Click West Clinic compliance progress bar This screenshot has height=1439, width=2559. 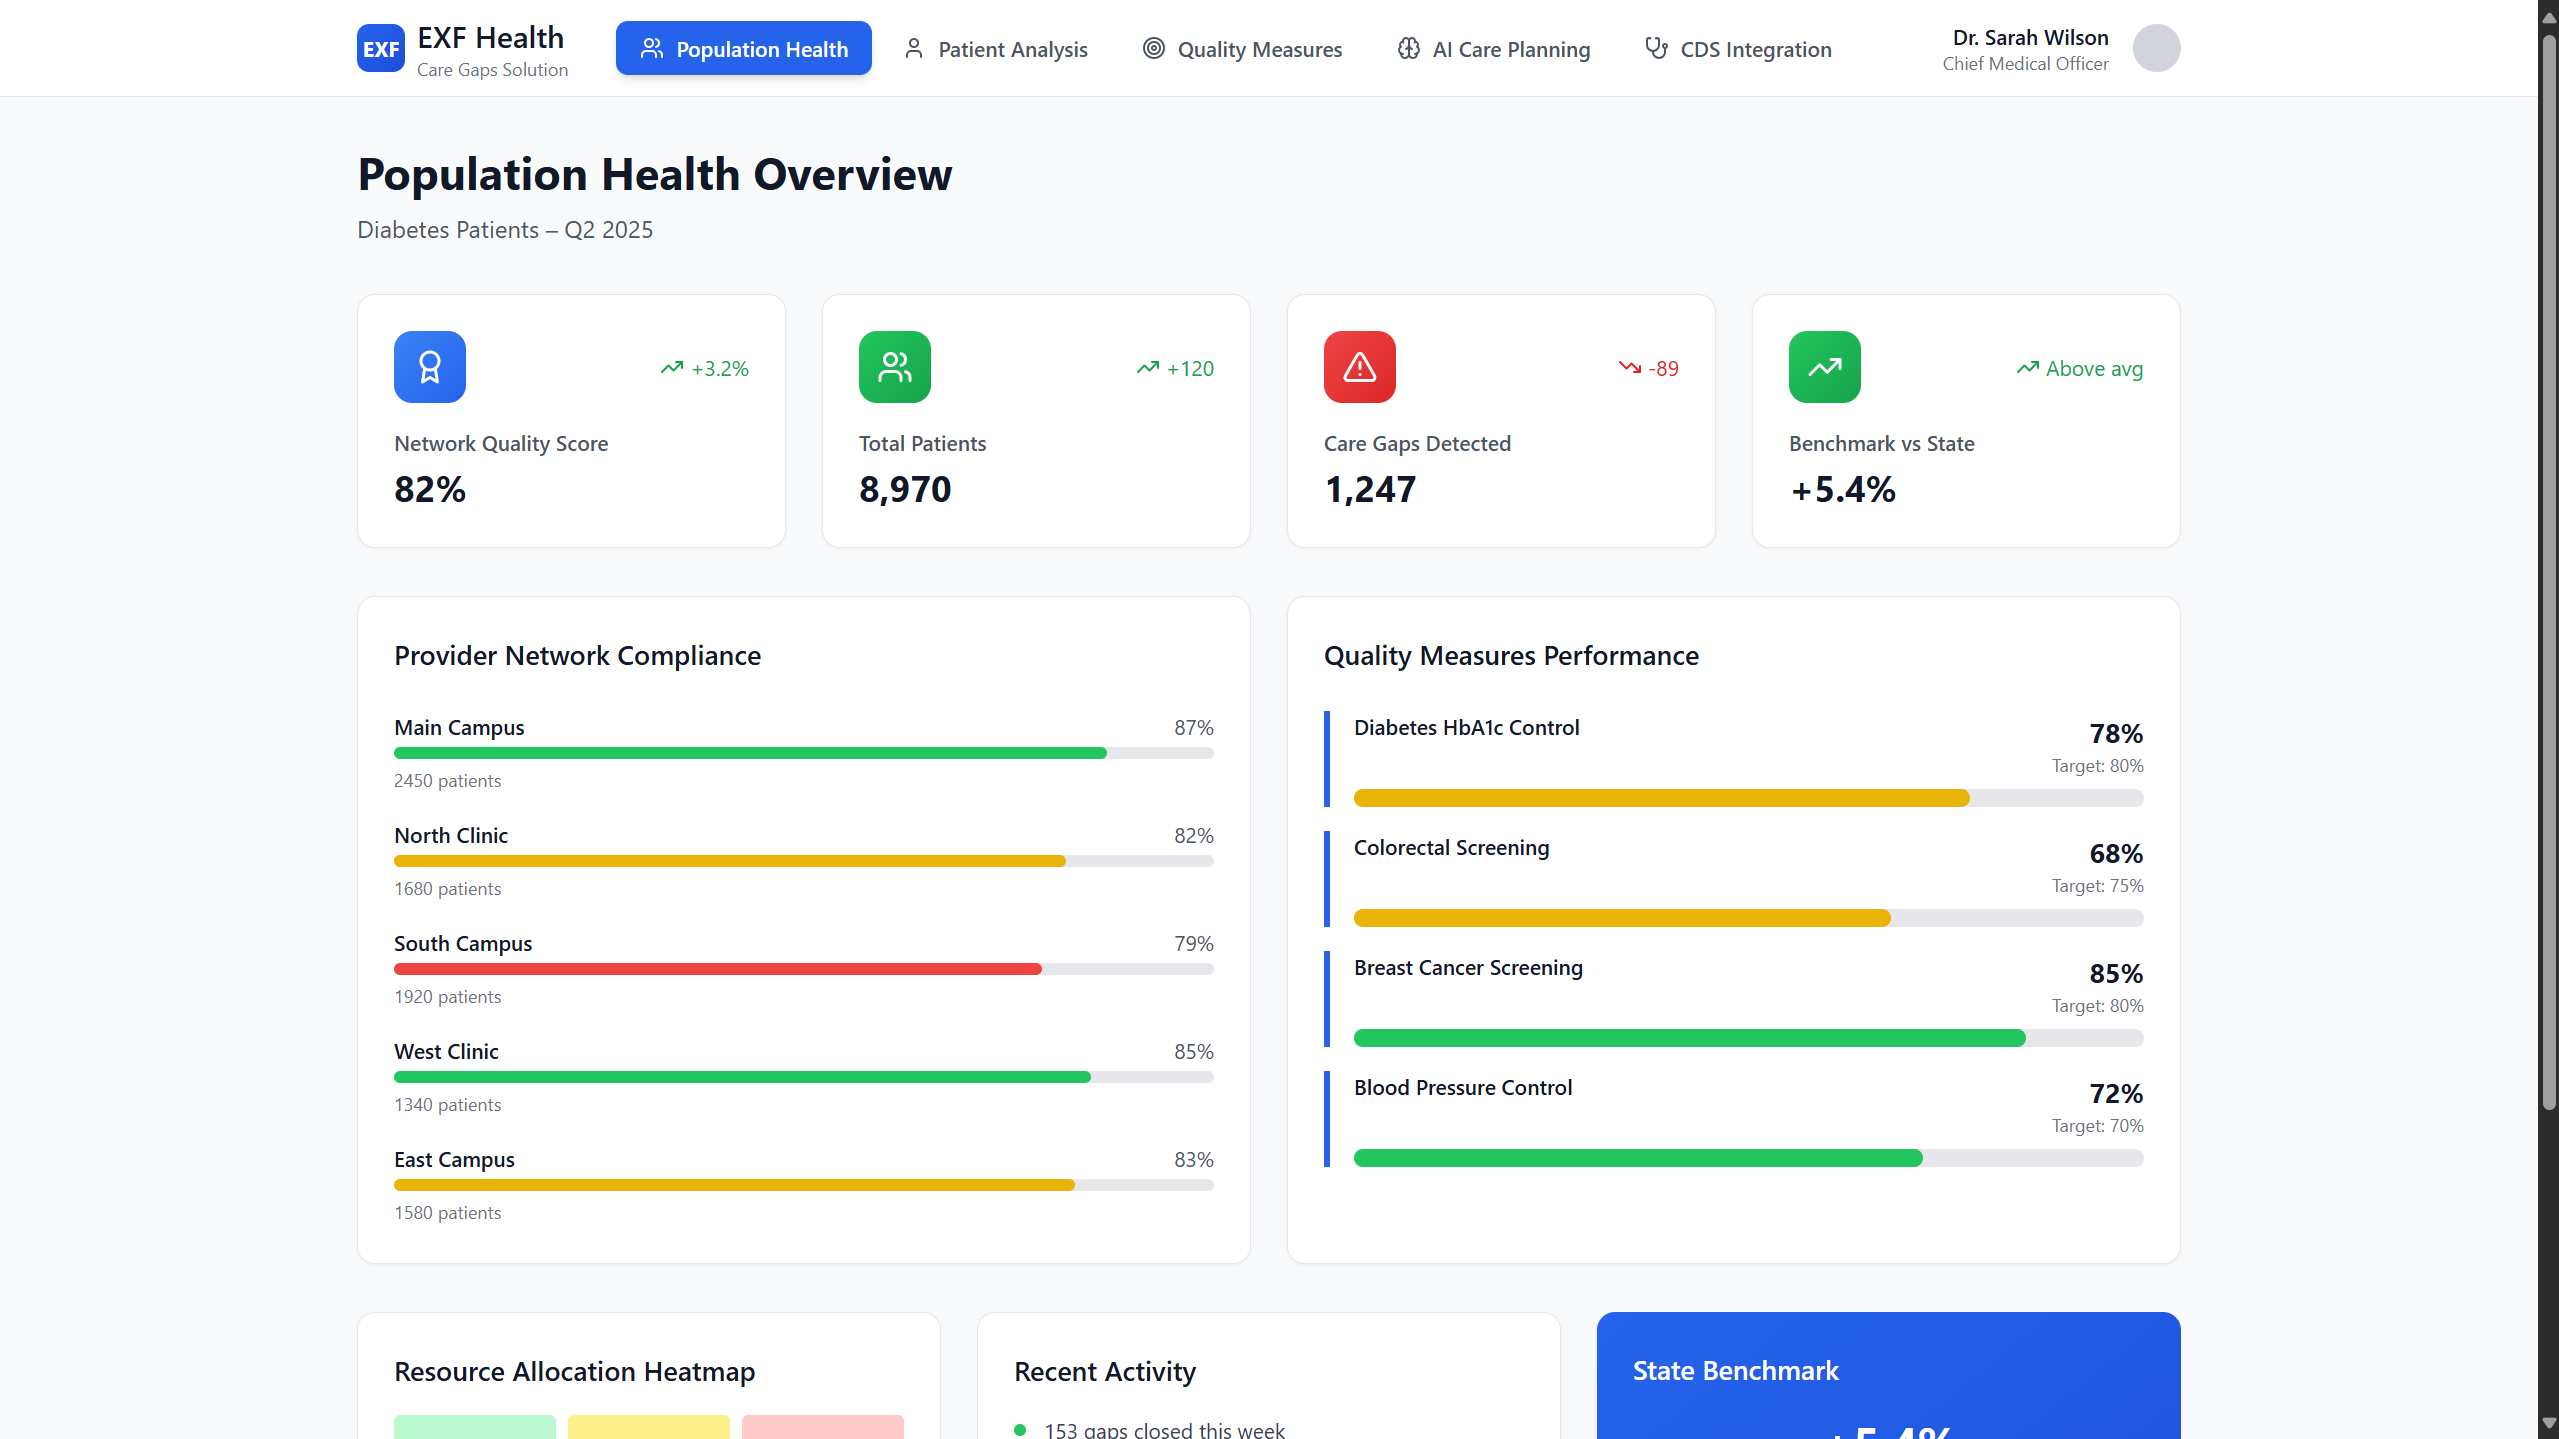pyautogui.click(x=804, y=1077)
